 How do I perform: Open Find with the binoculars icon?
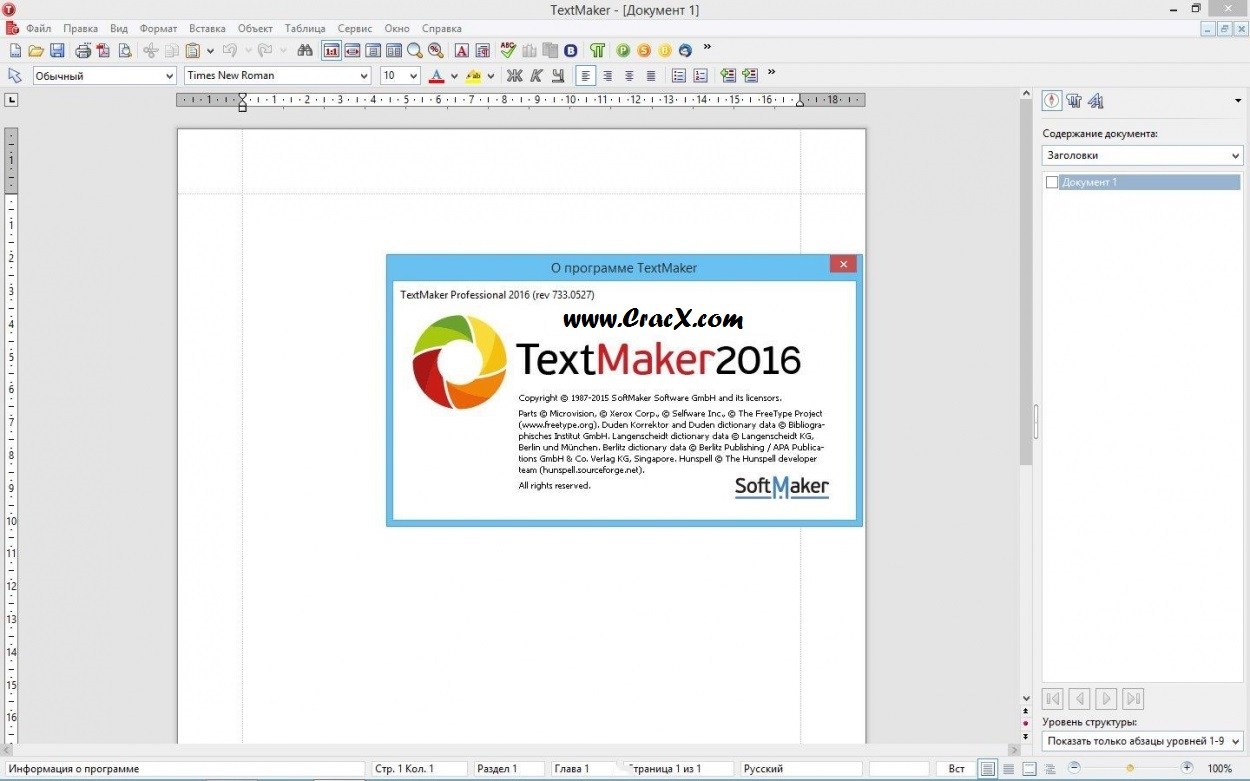305,50
